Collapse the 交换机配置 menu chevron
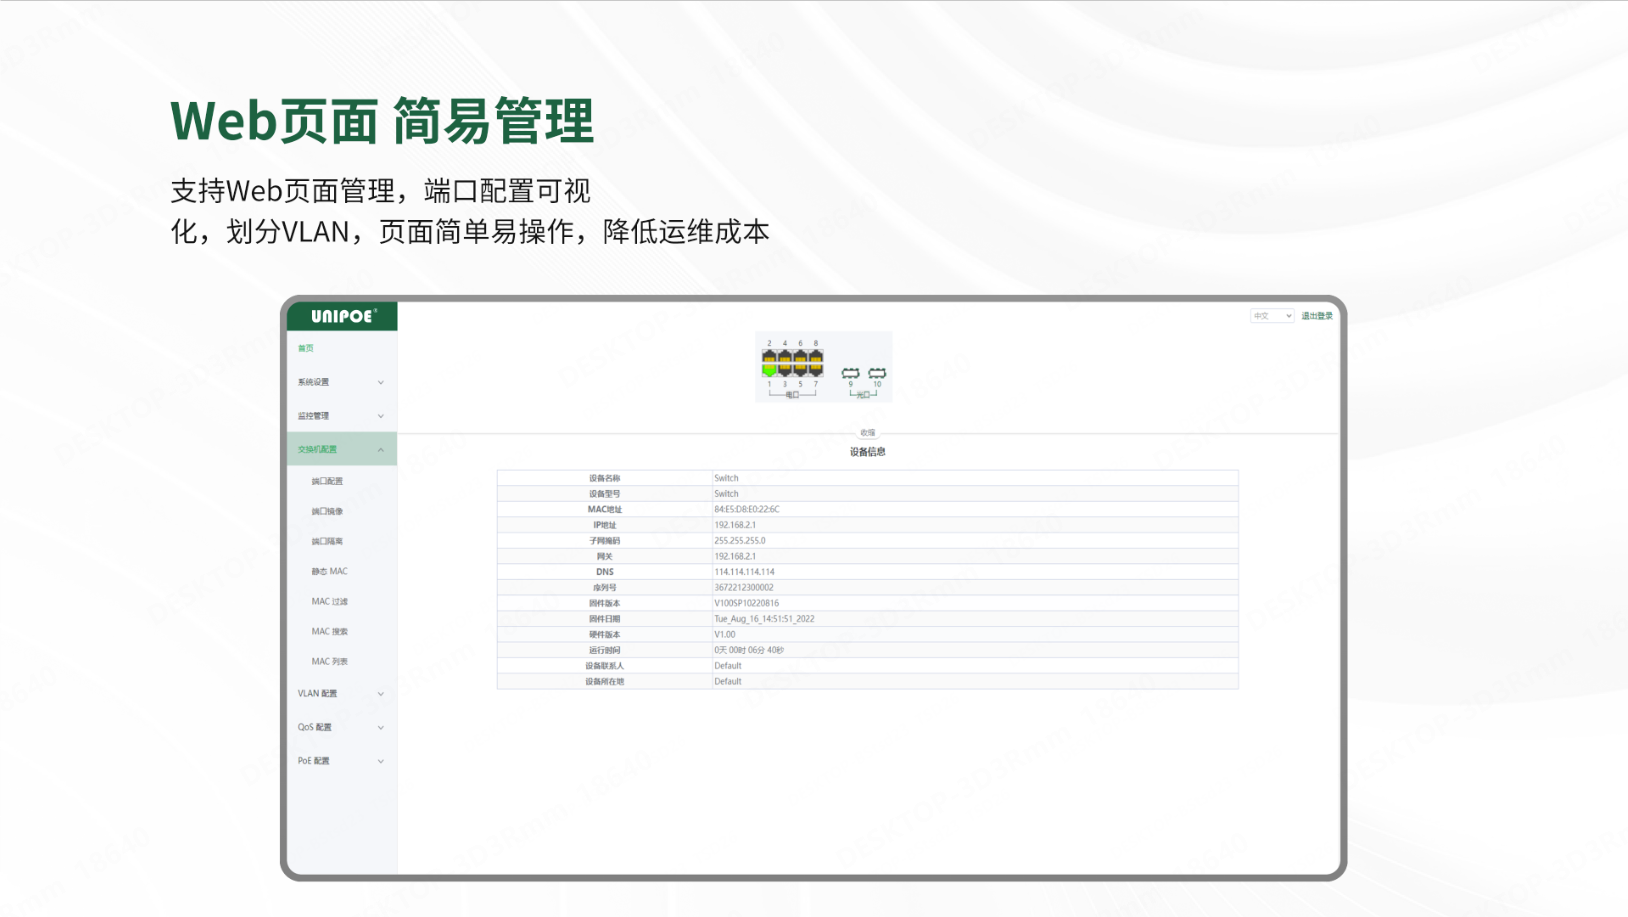Image resolution: width=1628 pixels, height=917 pixels. coord(381,450)
